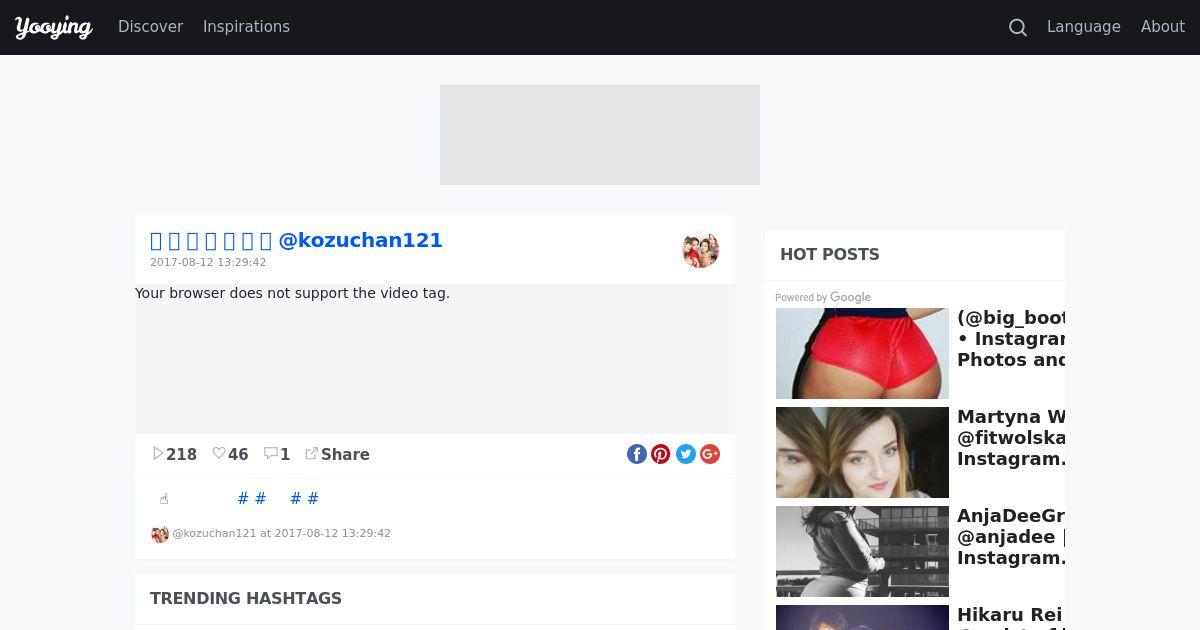Open the search magnifier icon
Screen dimensions: 1200x630
point(1018,28)
